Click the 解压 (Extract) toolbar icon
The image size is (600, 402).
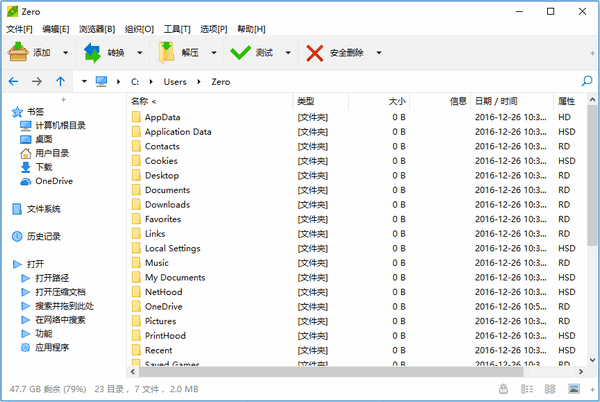click(166, 52)
